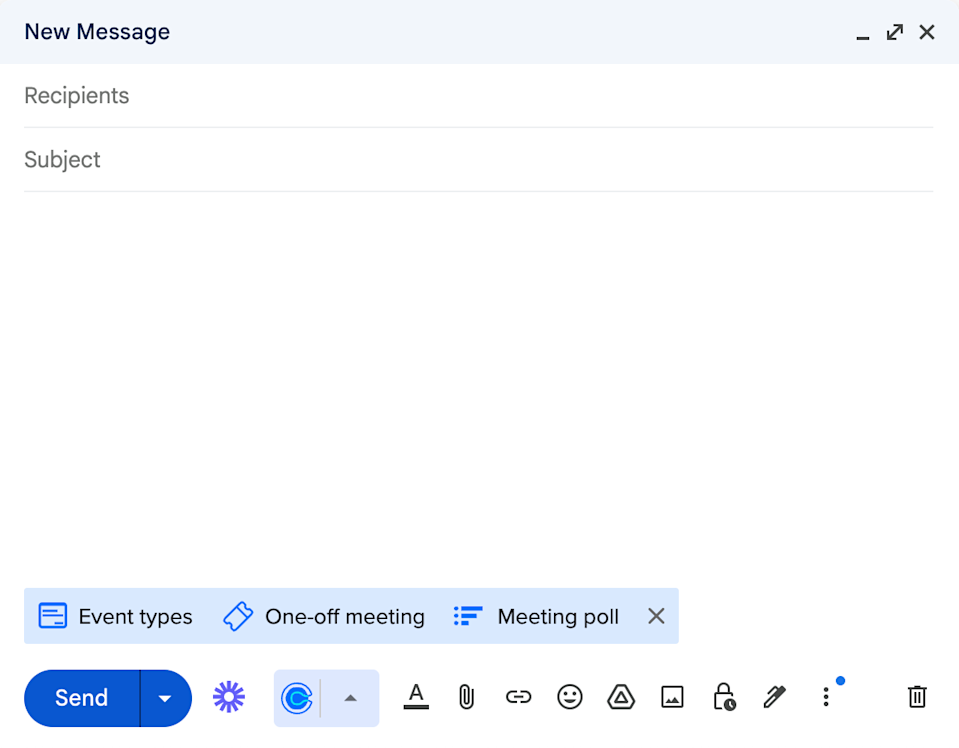Insert your signature using the pen icon

tap(774, 697)
